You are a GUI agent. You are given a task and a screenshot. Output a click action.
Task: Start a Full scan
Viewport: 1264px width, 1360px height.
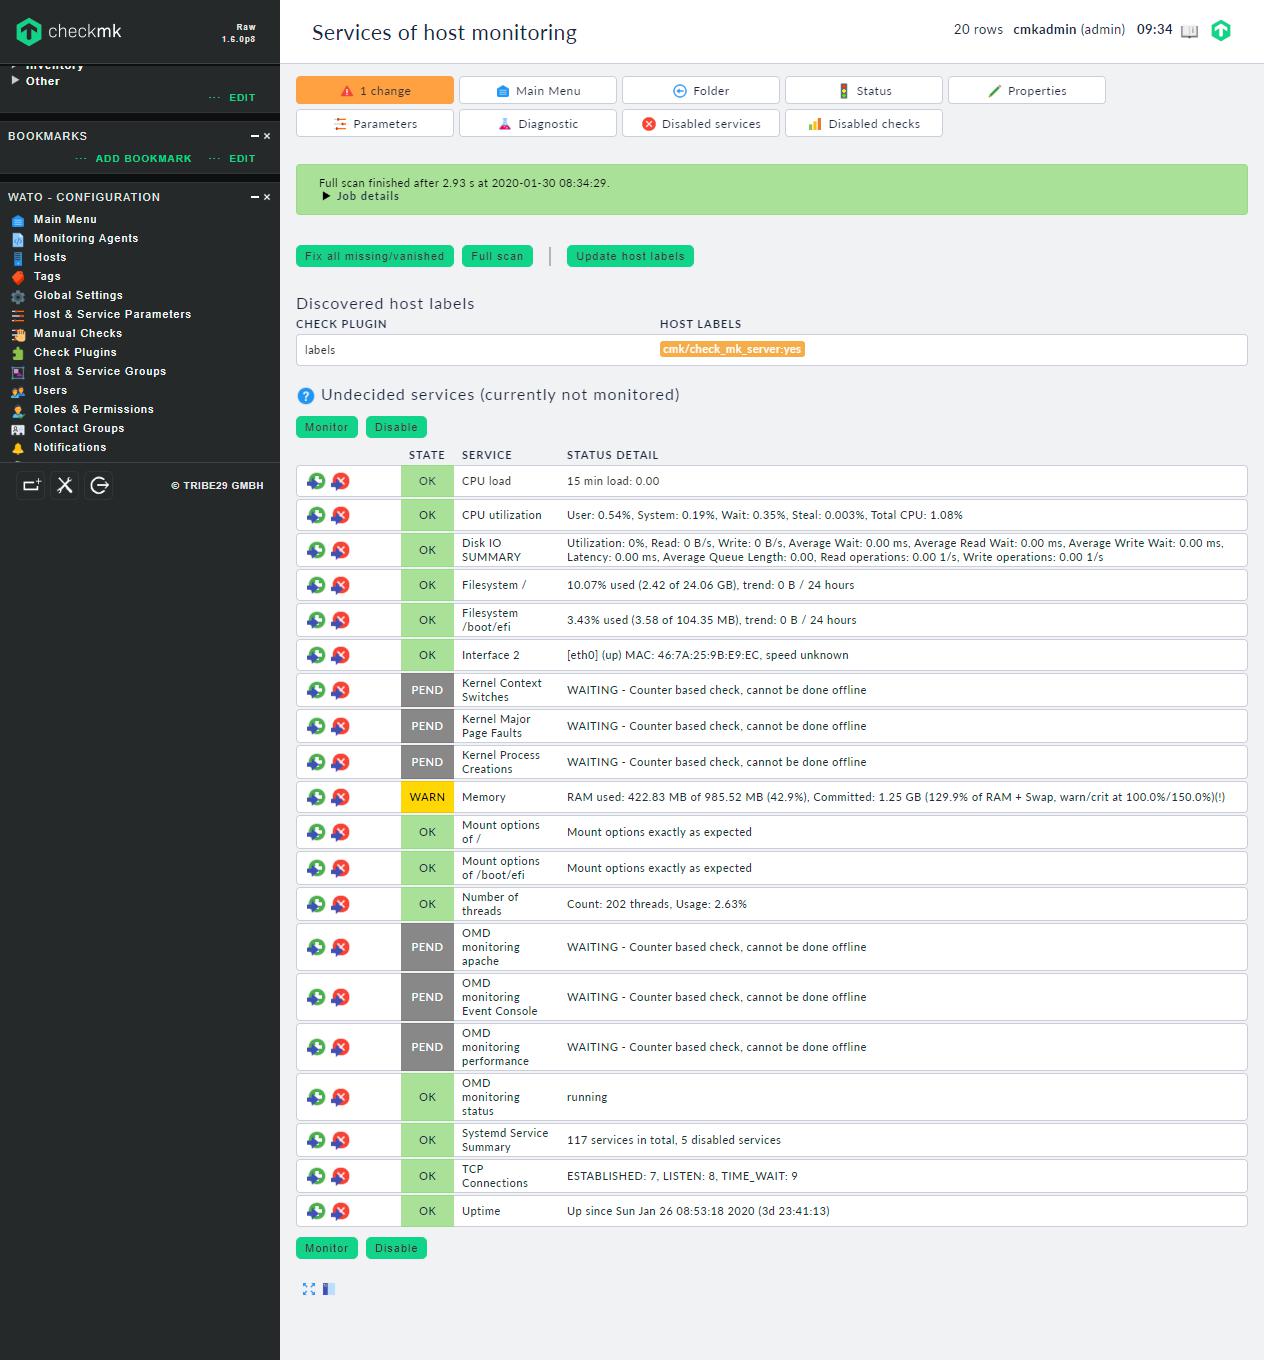click(x=498, y=256)
